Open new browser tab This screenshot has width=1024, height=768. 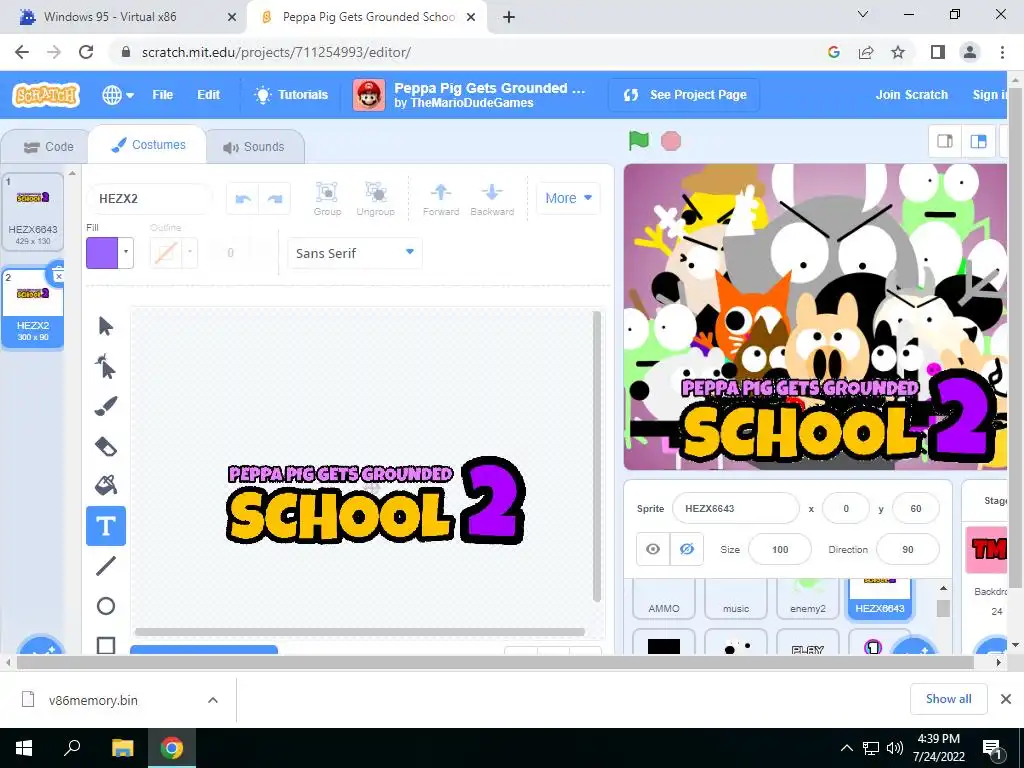509,17
